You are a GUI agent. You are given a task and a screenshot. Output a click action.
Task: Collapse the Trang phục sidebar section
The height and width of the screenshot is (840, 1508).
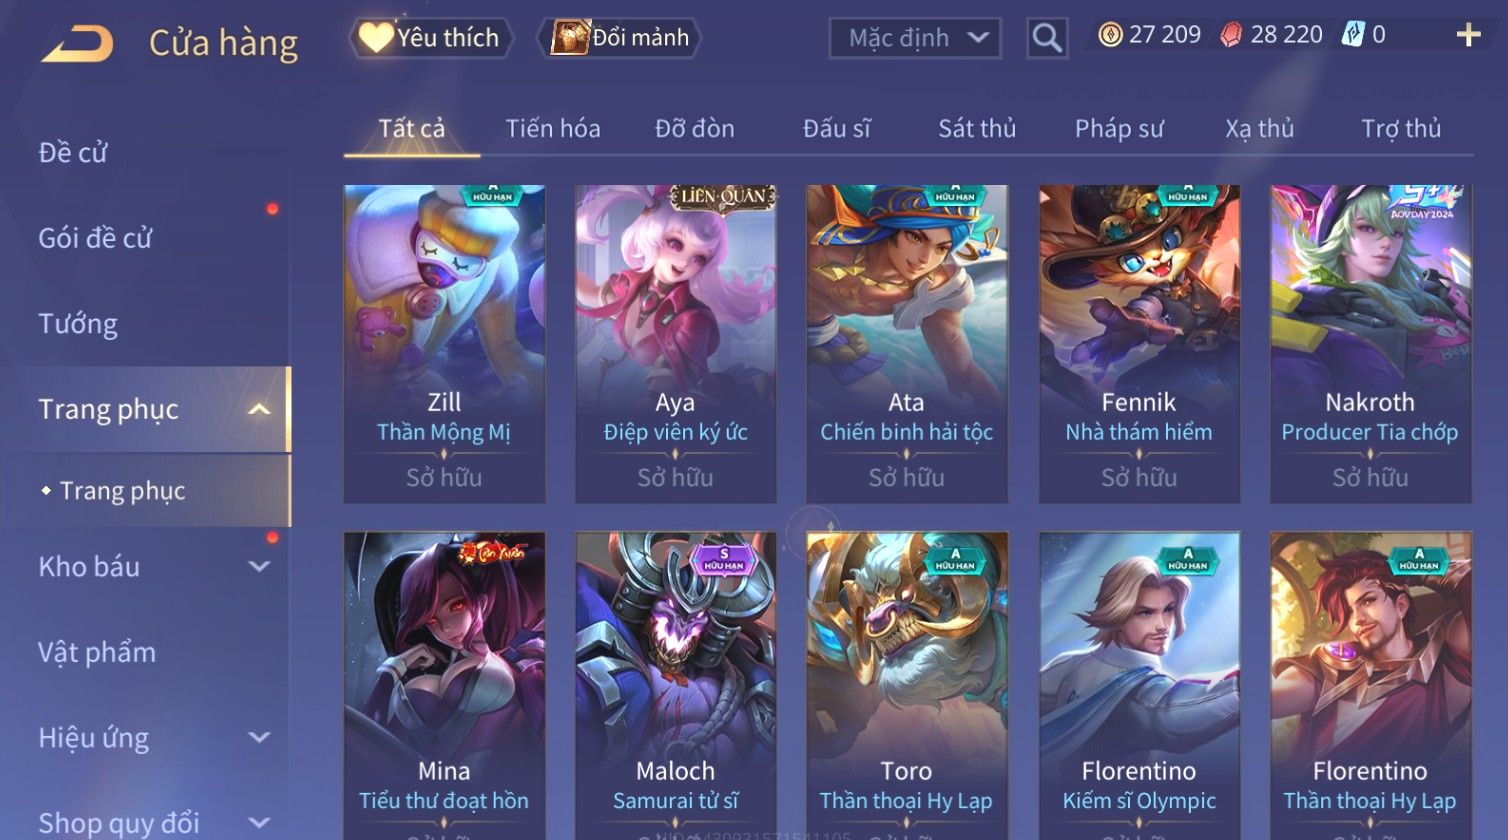[x=259, y=409]
